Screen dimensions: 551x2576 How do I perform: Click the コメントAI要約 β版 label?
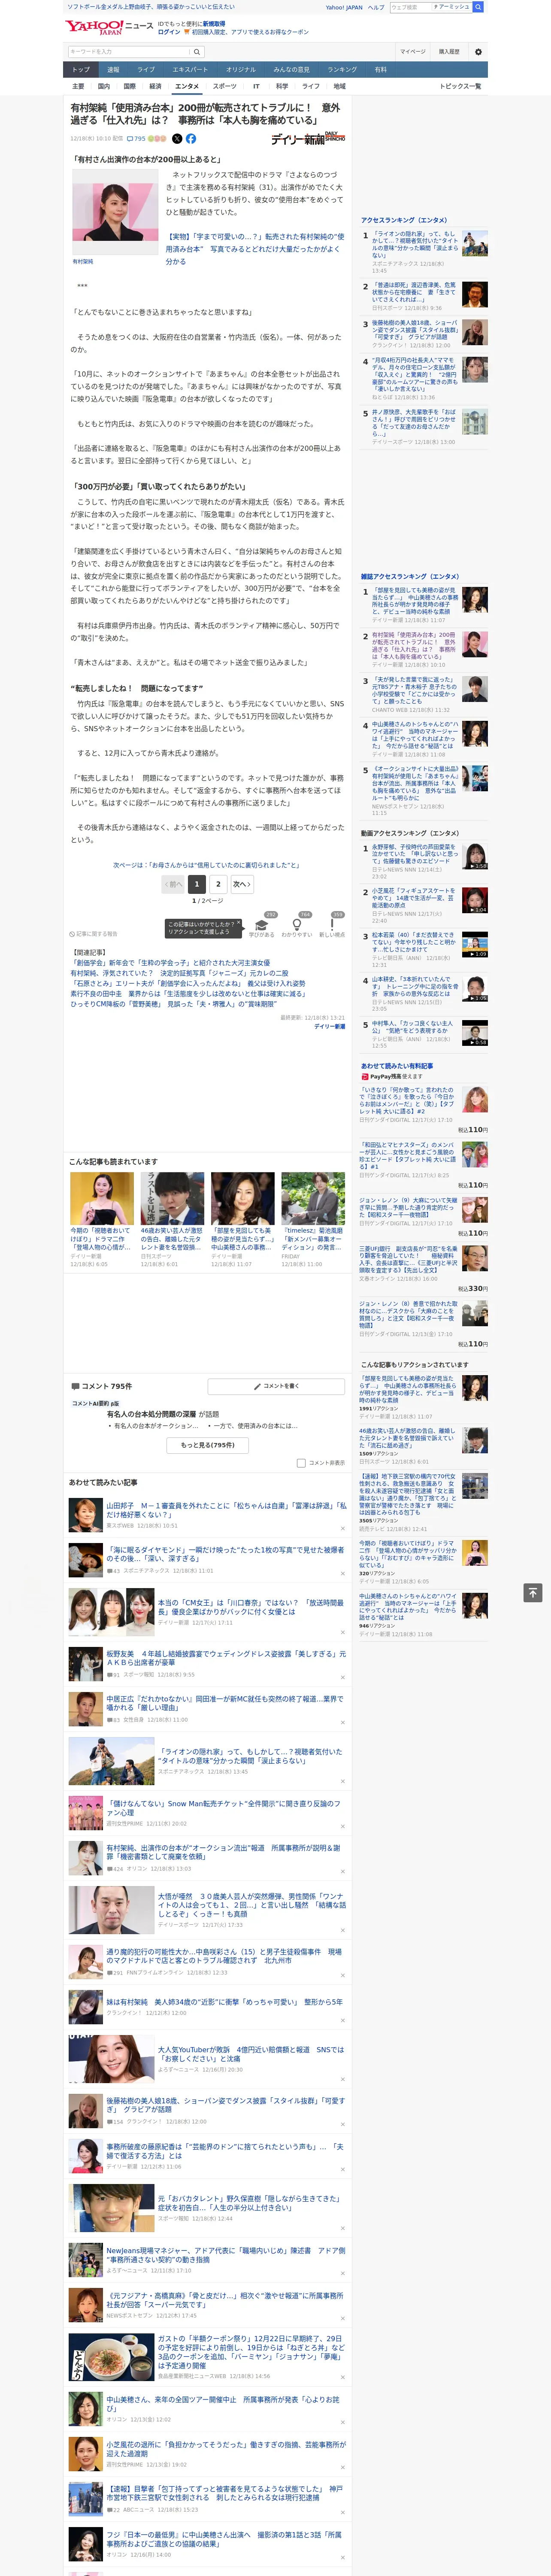point(95,1404)
